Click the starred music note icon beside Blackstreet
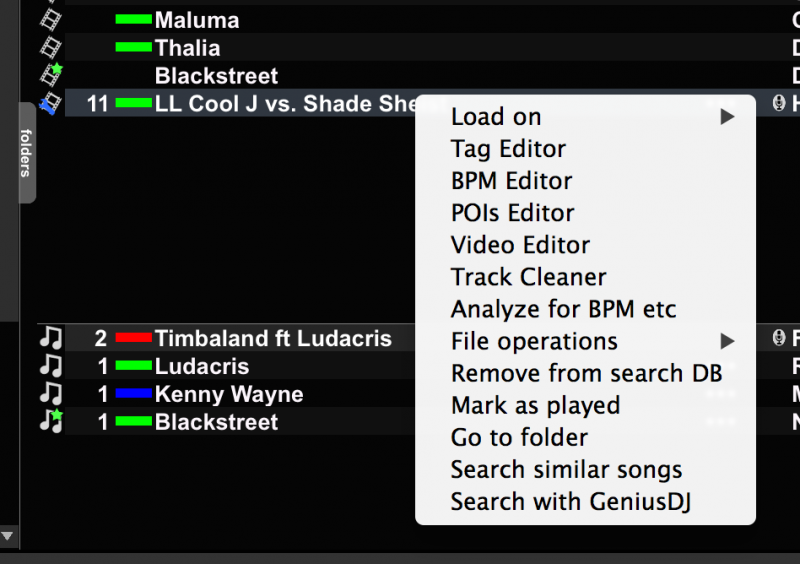The height and width of the screenshot is (564, 800). click(x=51, y=422)
